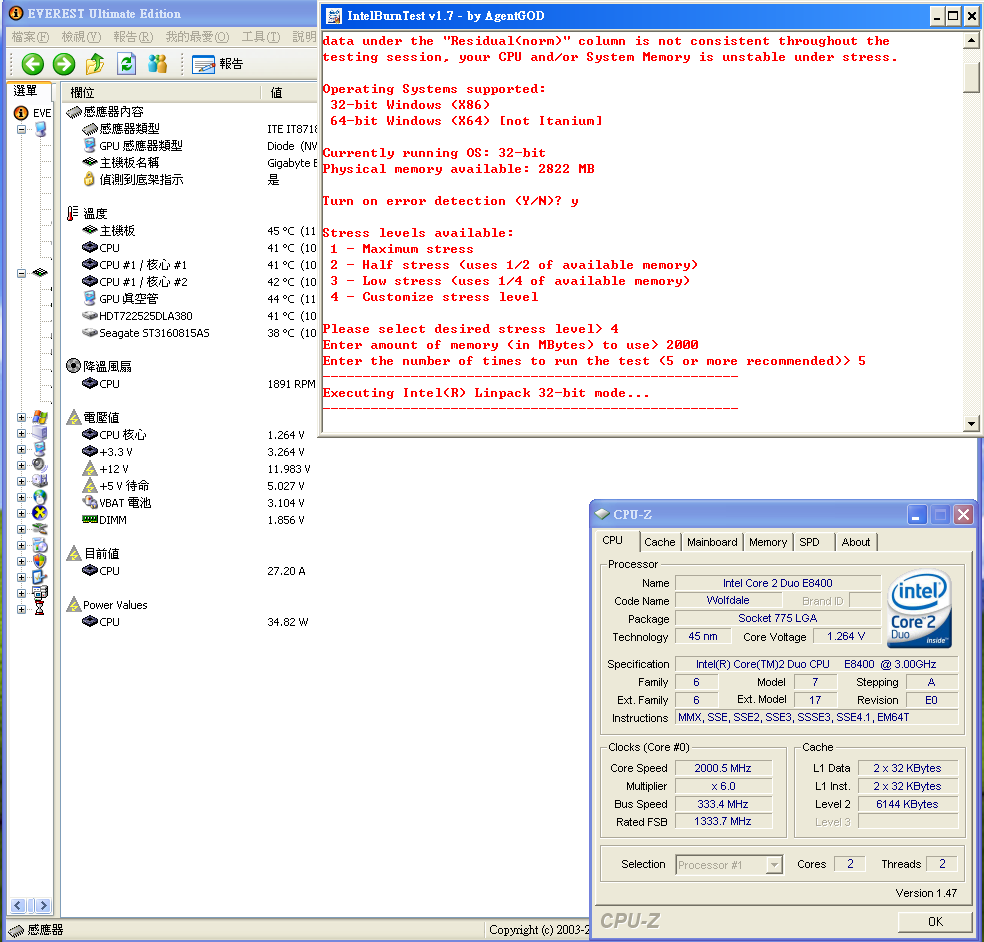Switch to the Mainboard tab in CPU-Z

pyautogui.click(x=712, y=542)
